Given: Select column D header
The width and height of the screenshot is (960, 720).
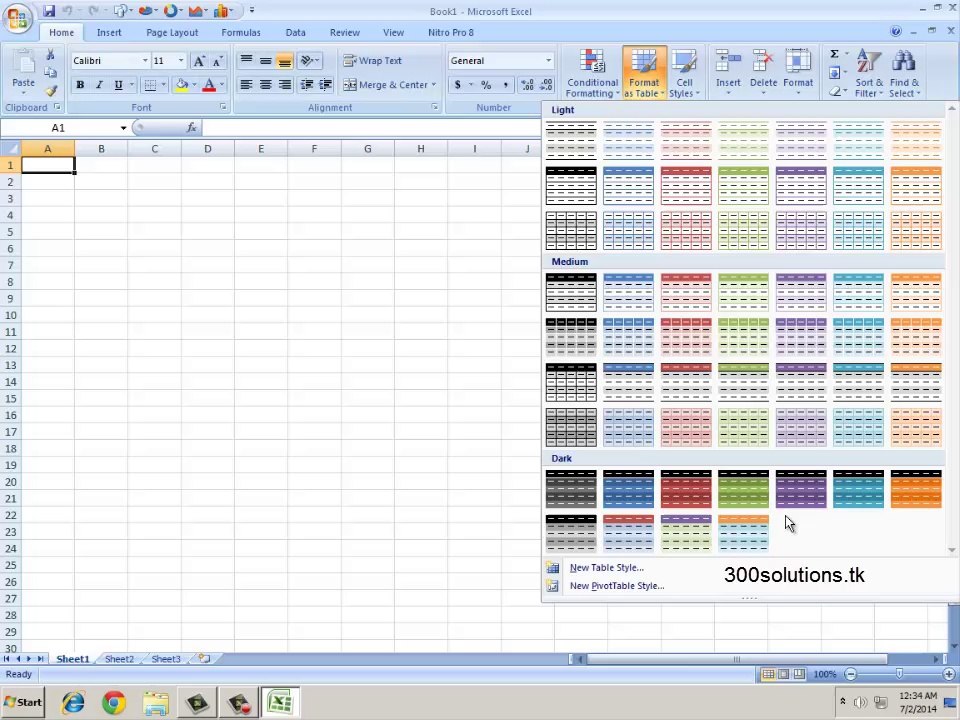Looking at the screenshot, I should (x=208, y=149).
